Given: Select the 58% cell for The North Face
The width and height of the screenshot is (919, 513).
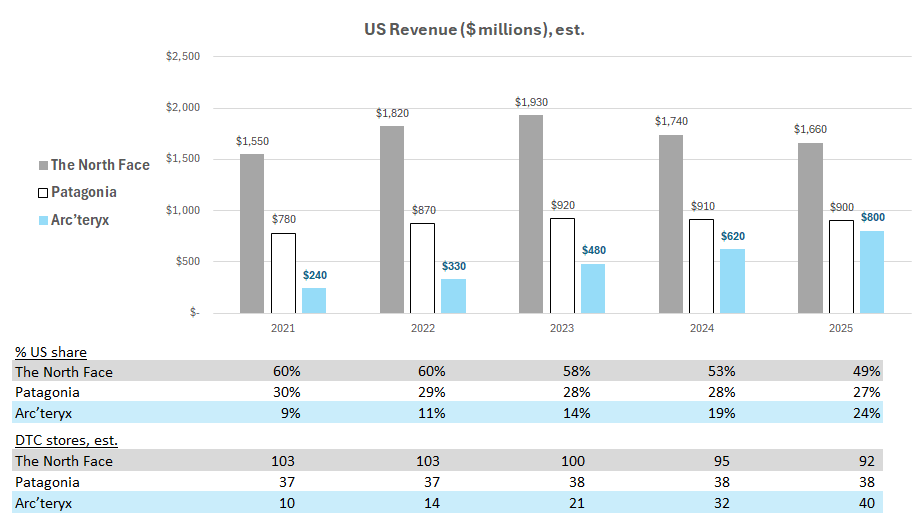Looking at the screenshot, I should 577,371.
